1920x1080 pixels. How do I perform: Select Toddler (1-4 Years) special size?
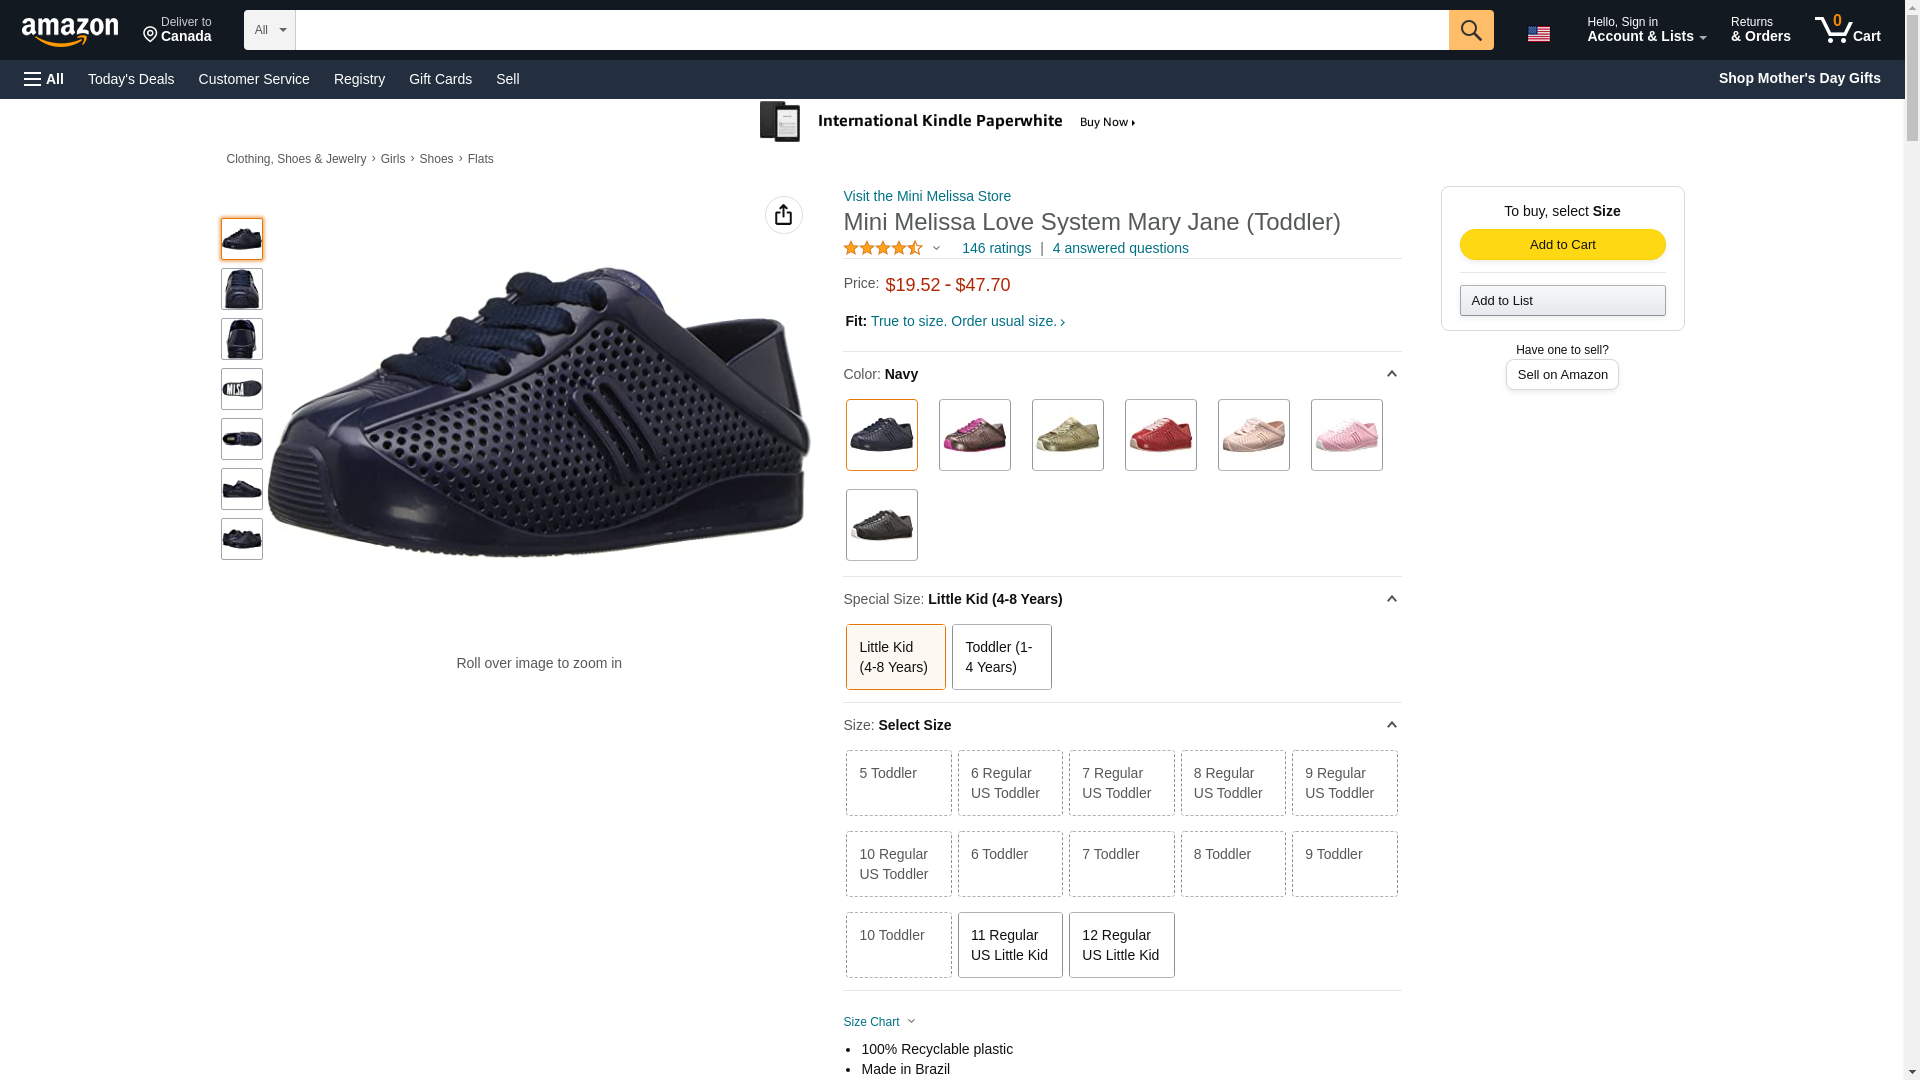(x=1001, y=657)
